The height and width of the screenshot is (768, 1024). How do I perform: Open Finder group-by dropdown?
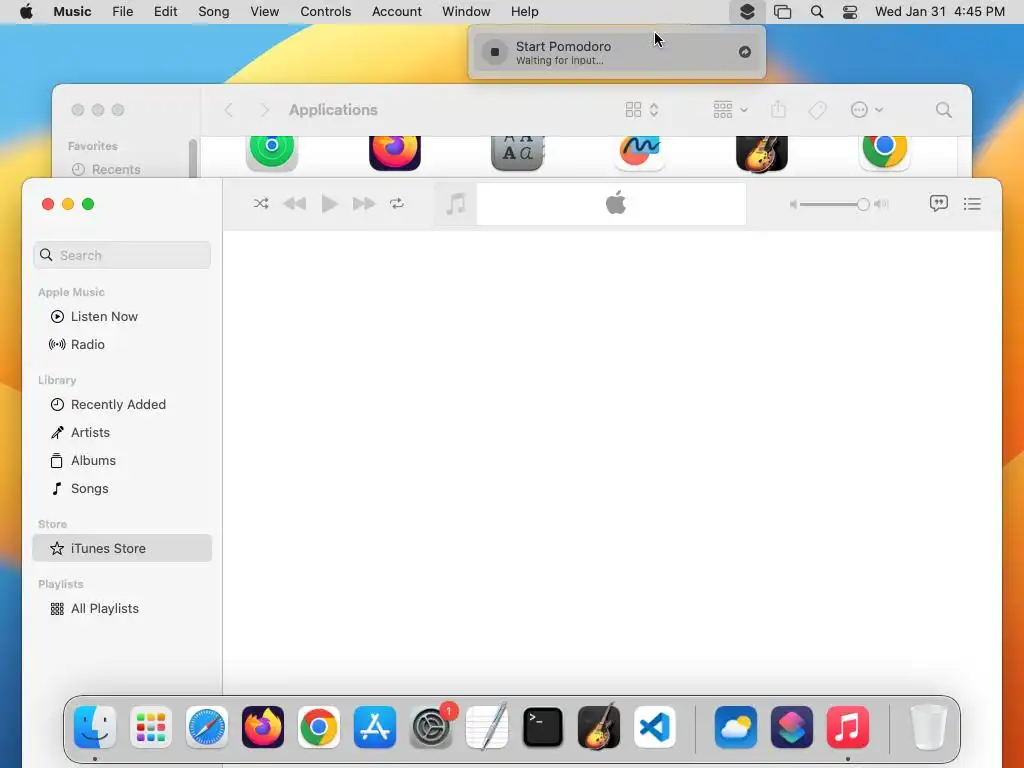click(x=730, y=110)
